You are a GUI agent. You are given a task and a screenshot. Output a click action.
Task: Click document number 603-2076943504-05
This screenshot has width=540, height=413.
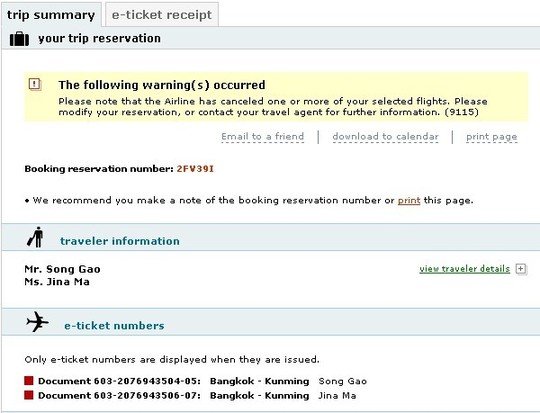(146, 381)
